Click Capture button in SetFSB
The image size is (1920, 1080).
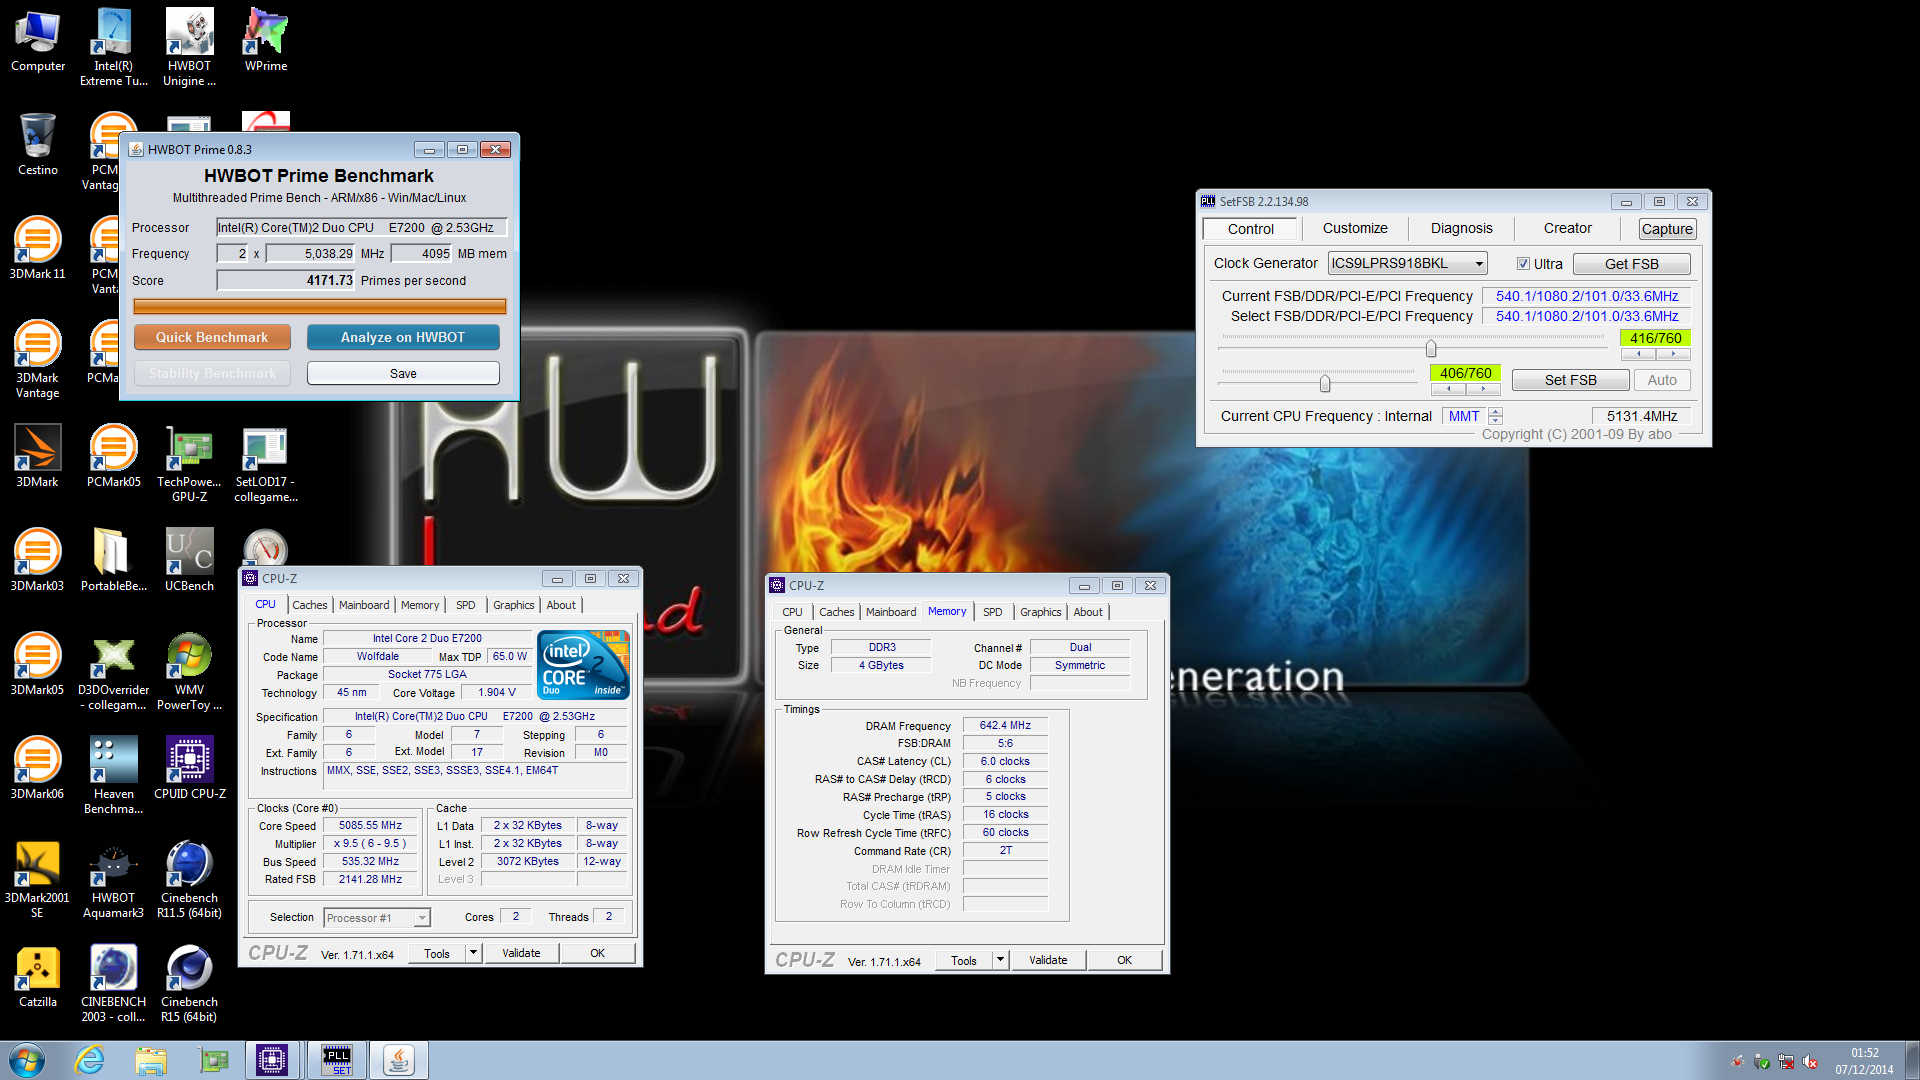point(1667,229)
